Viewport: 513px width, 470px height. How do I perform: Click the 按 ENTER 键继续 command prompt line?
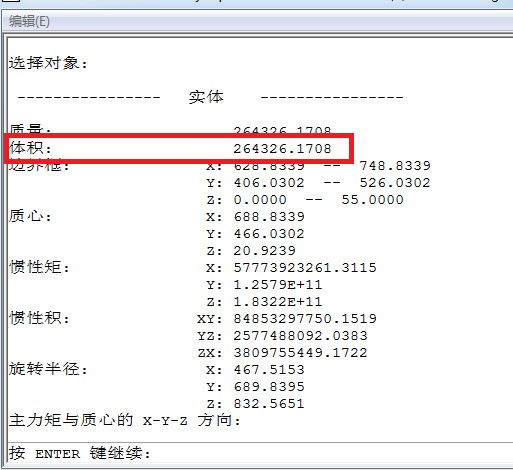(x=80, y=453)
